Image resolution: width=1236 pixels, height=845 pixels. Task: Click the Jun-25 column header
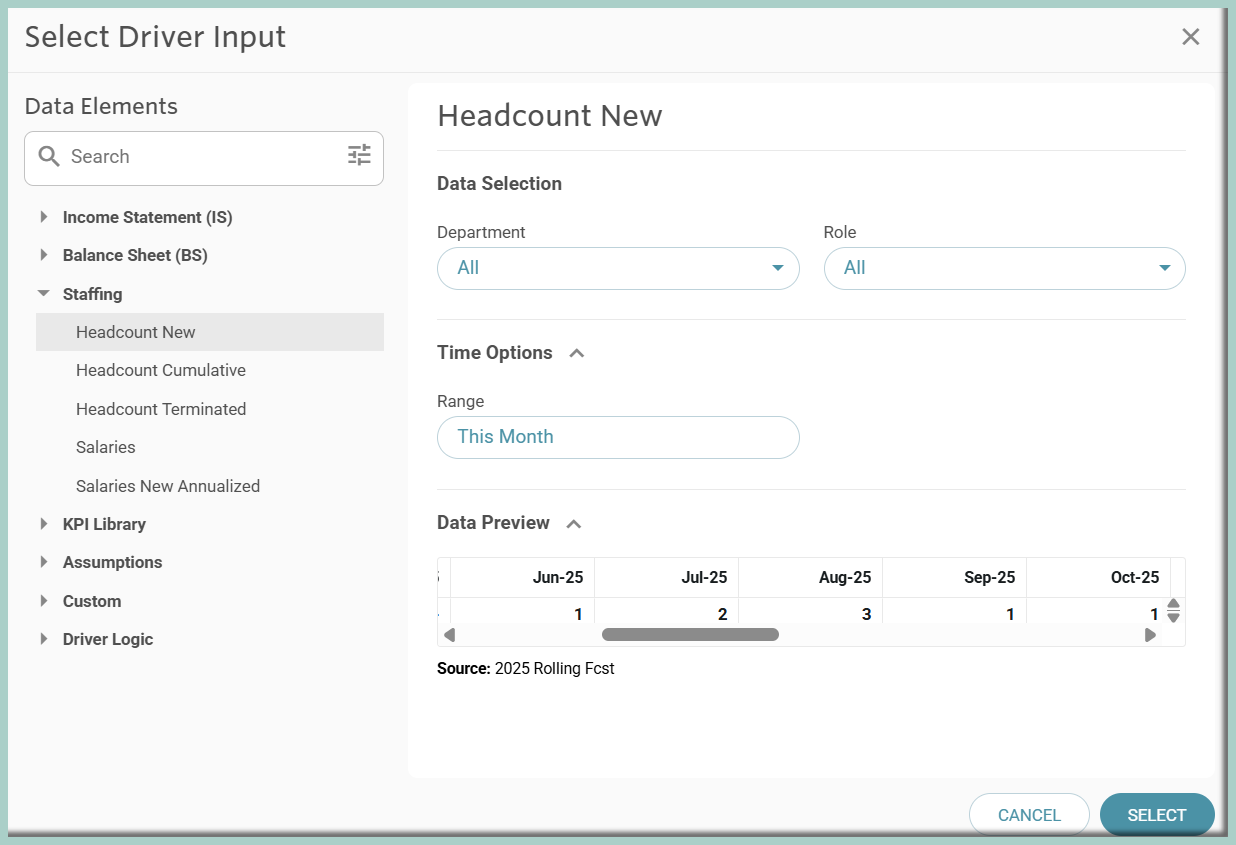tap(523, 577)
